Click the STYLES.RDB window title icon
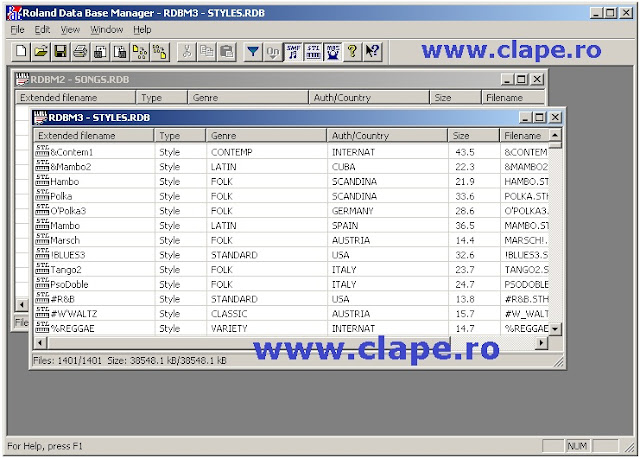The height and width of the screenshot is (459, 640). pyautogui.click(x=40, y=118)
